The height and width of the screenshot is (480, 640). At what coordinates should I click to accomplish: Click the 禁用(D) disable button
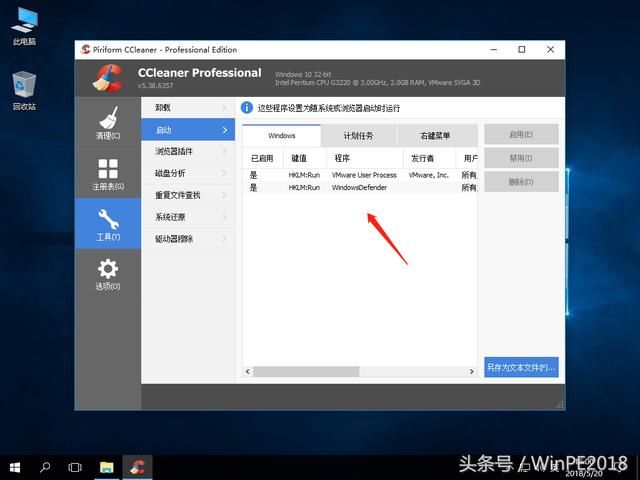[x=521, y=158]
